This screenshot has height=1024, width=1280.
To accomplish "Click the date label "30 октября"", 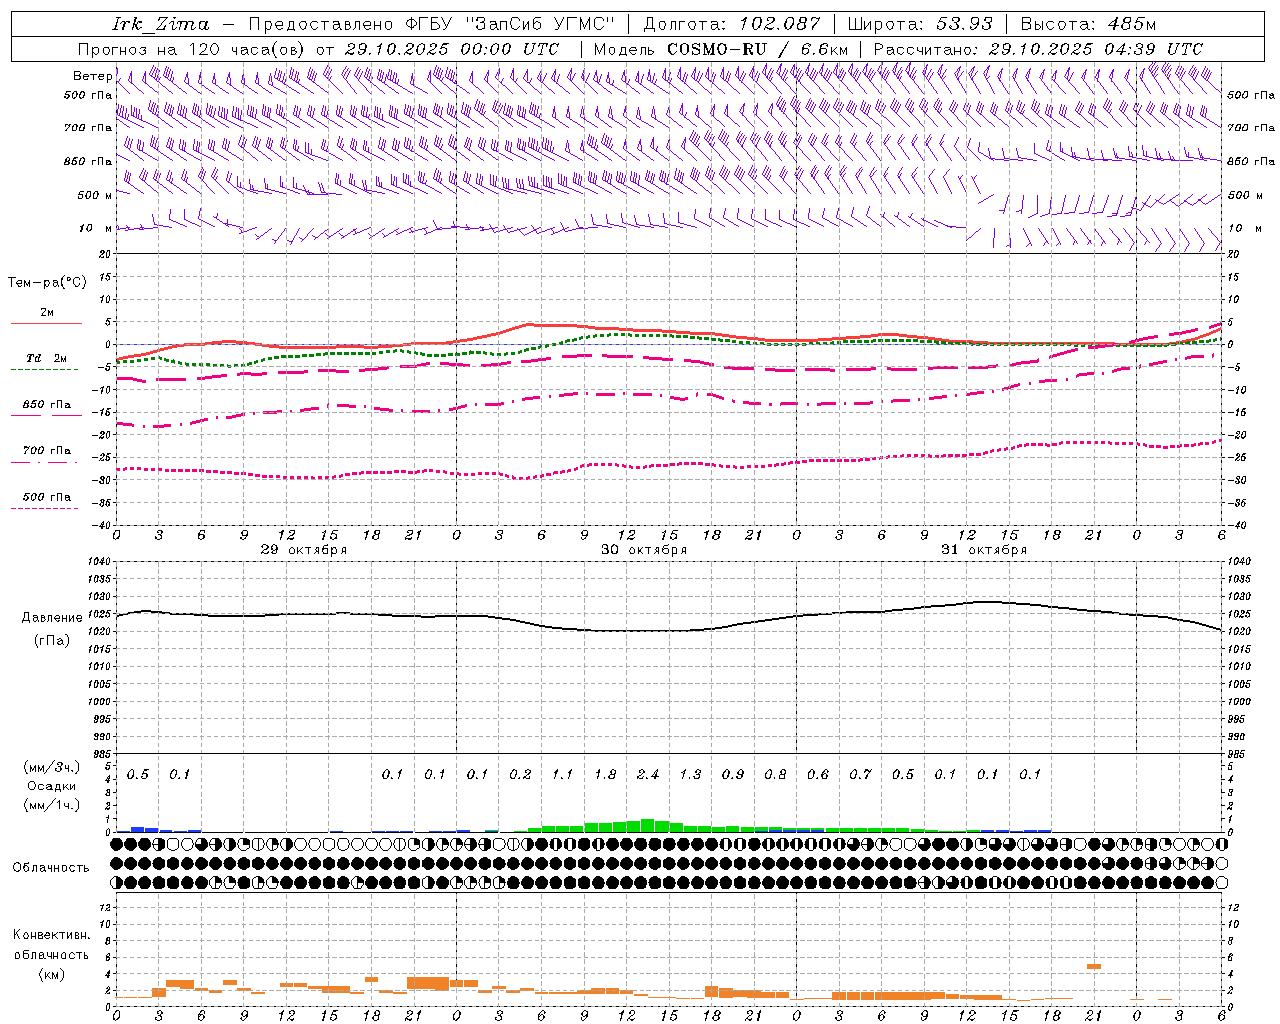I will click(644, 550).
